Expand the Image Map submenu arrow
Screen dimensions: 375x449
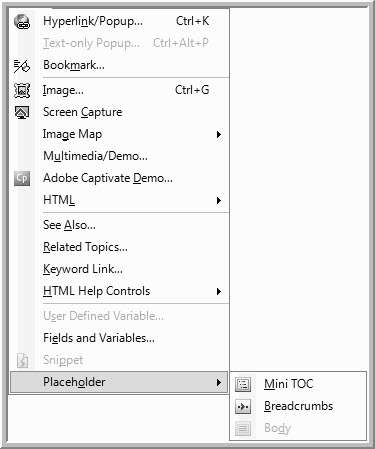pyautogui.click(x=219, y=134)
